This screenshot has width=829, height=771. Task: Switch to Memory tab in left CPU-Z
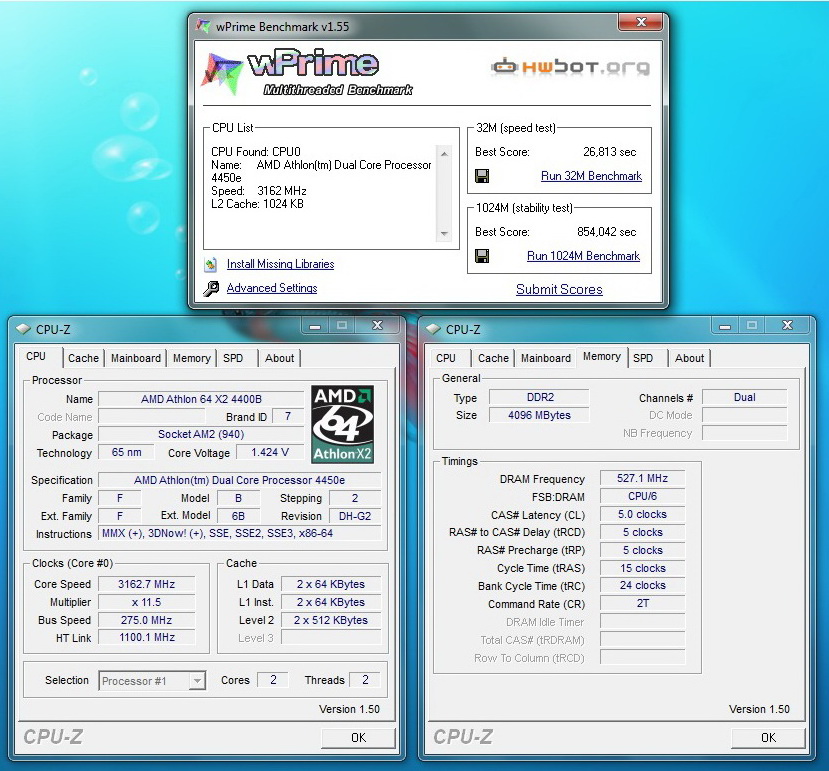(x=191, y=358)
